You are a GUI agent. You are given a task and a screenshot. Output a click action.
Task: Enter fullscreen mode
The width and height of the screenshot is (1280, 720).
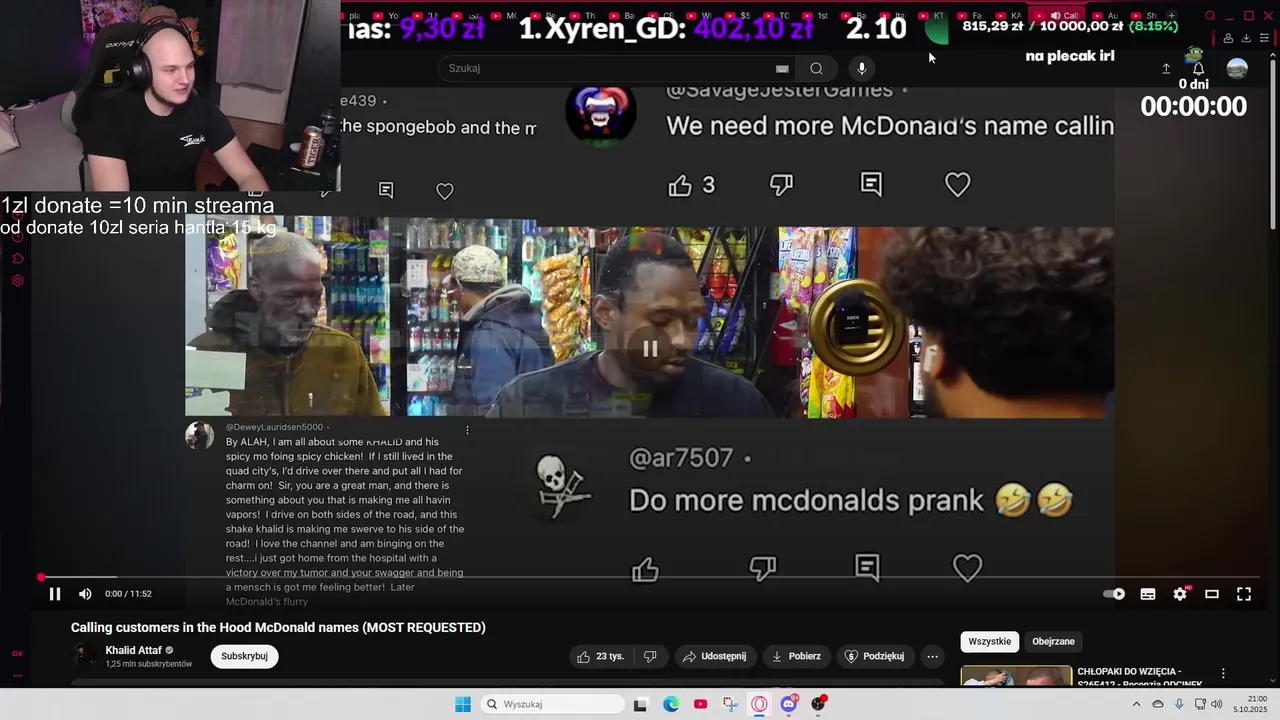click(x=1244, y=594)
